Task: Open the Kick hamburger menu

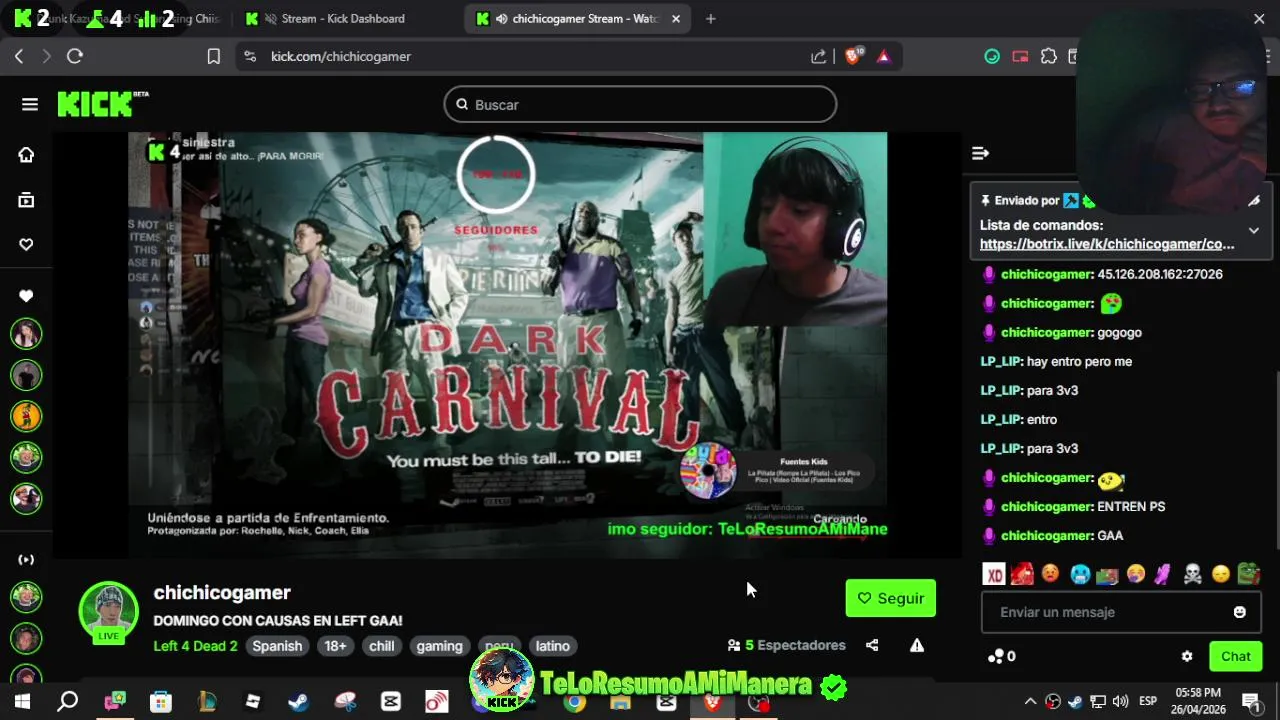Action: coord(30,105)
